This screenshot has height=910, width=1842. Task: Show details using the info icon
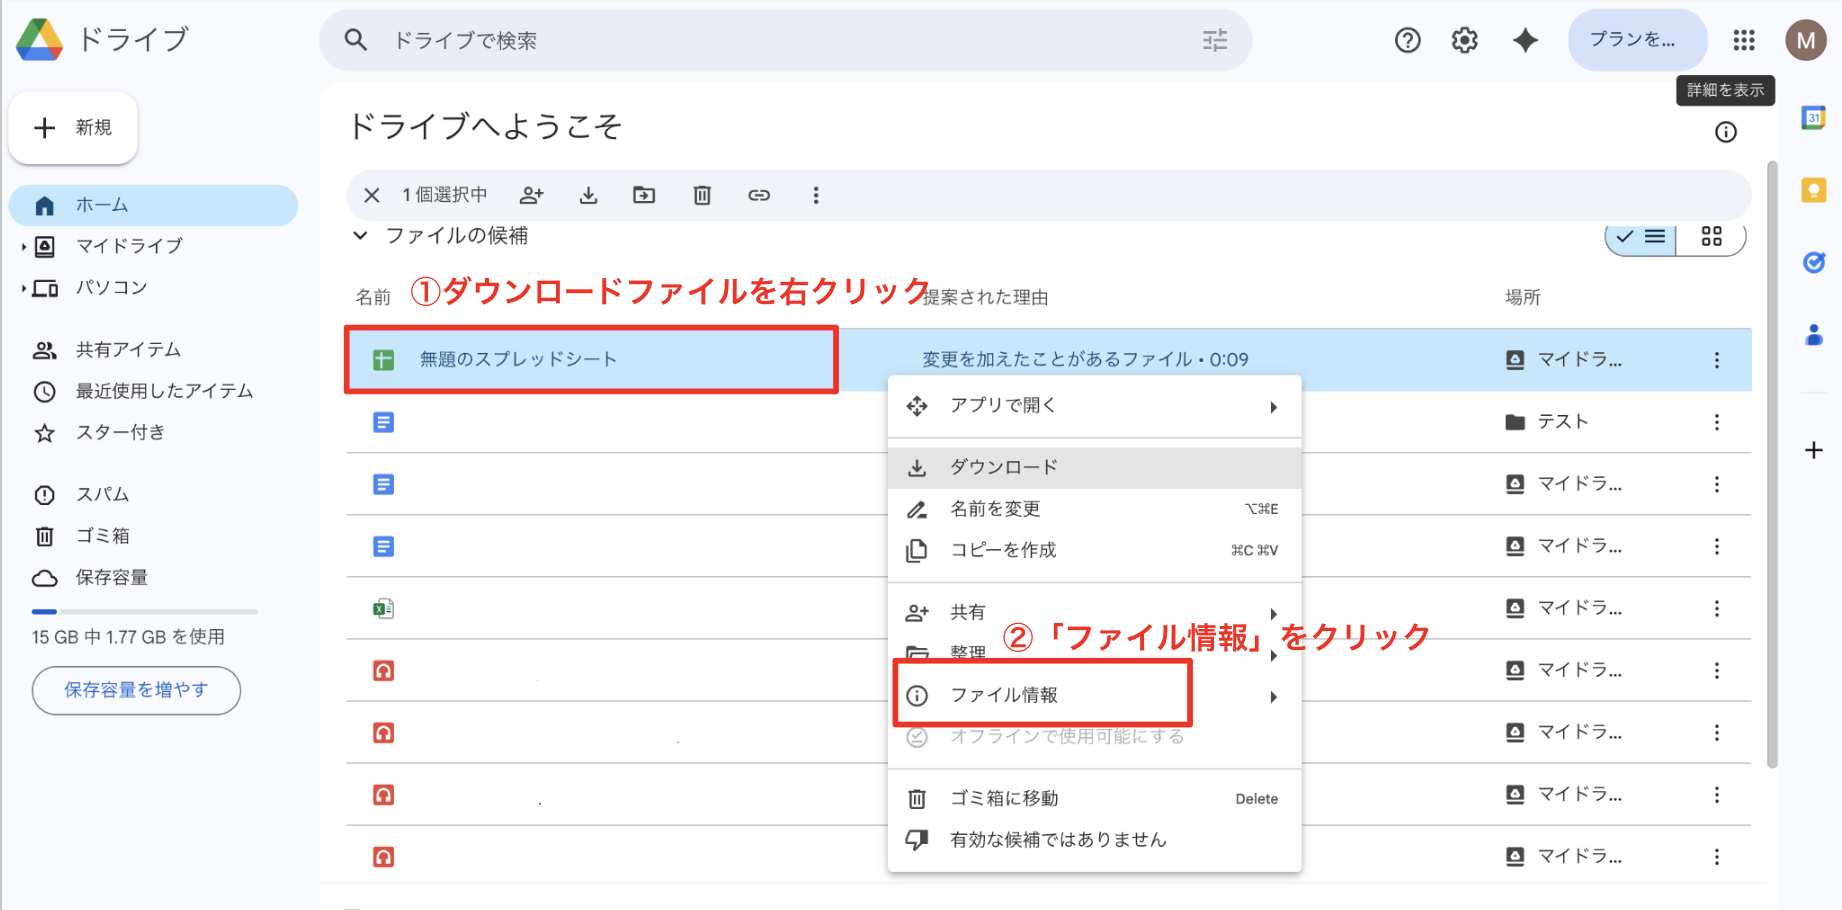[x=1726, y=132]
